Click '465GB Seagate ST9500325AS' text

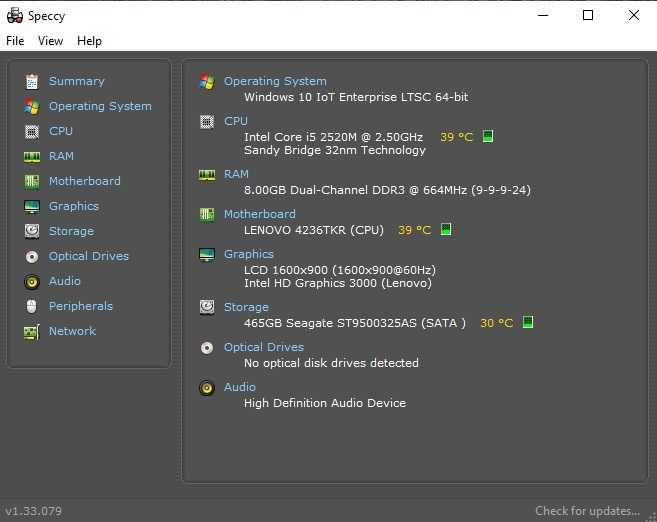click(330, 323)
